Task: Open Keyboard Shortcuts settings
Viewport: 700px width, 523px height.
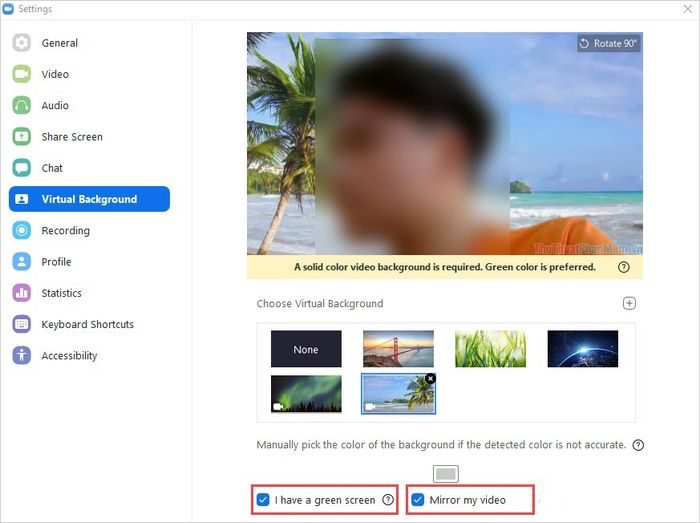Action: 88,324
